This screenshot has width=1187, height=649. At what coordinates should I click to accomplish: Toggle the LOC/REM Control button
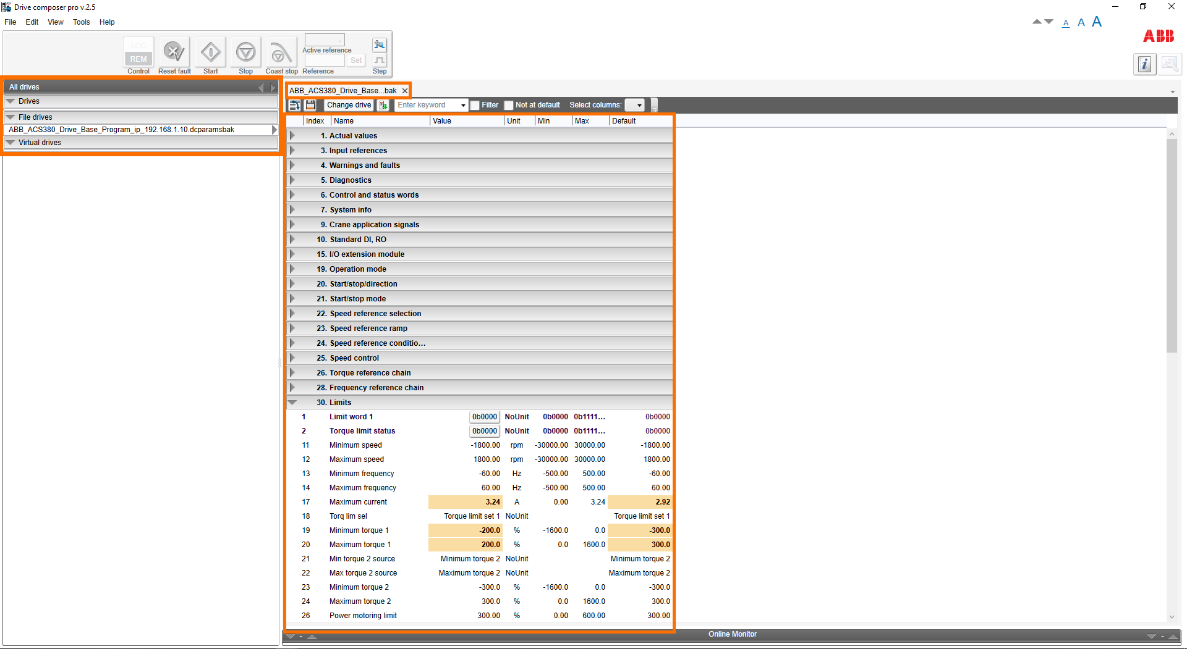(139, 52)
